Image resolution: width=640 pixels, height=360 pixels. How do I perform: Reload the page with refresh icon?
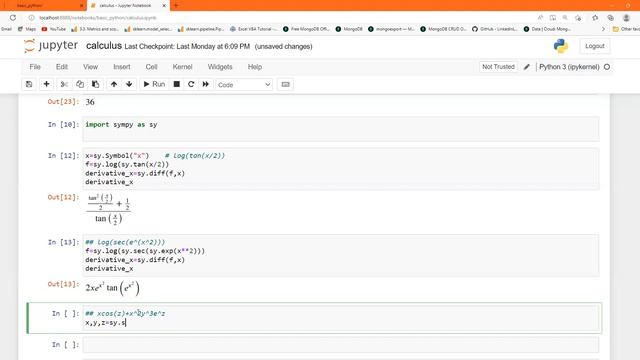pyautogui.click(x=13, y=18)
